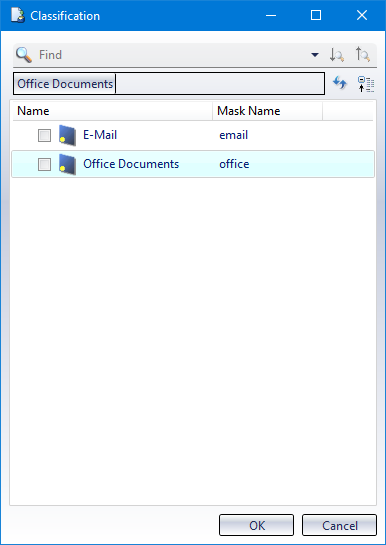Viewport: 386px width, 545px height.
Task: Check the E-Mail checkbox
Action: point(44,135)
